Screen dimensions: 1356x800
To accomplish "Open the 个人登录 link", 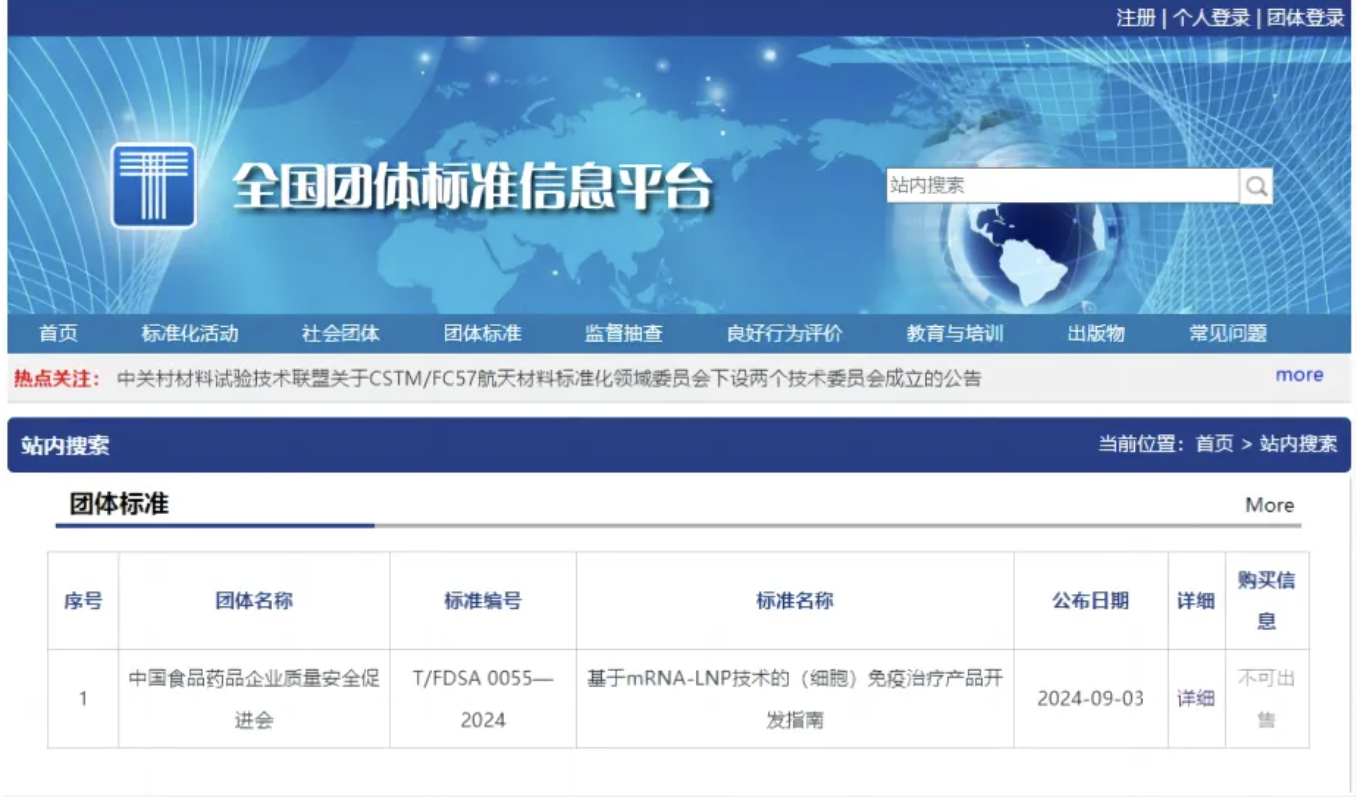I will (x=1211, y=17).
